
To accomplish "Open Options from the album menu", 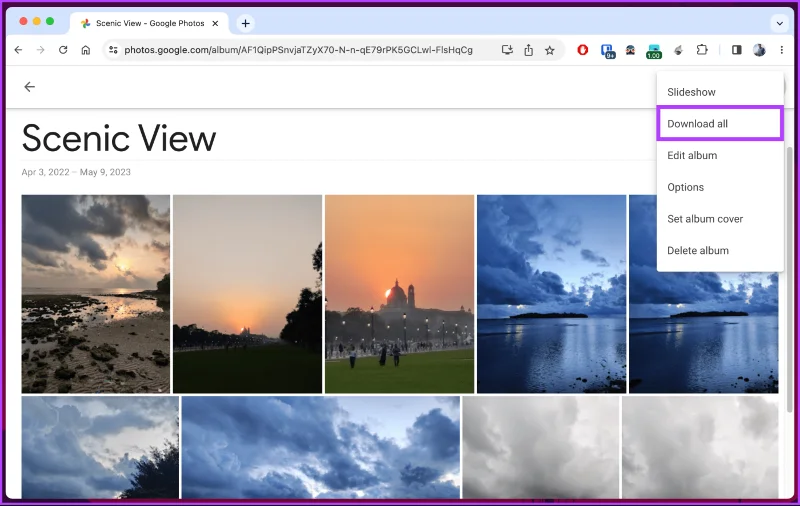I will coord(720,187).
